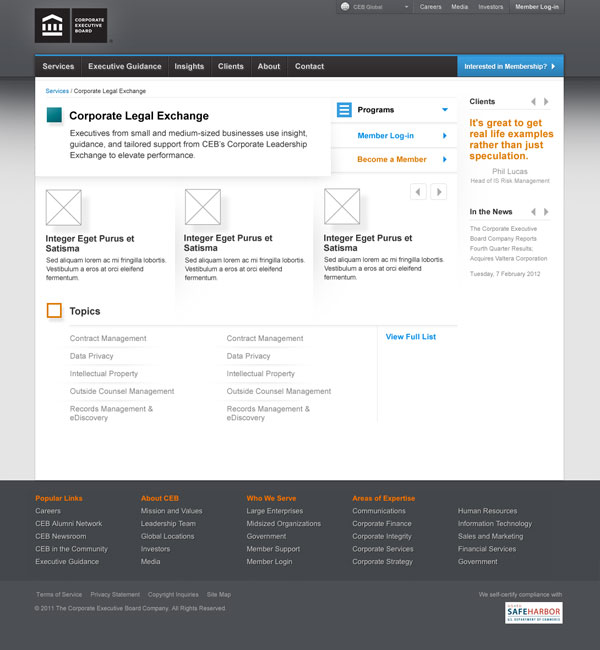This screenshot has width=600, height=650.
Task: Open the Executive Guidance nav menu
Action: click(x=124, y=67)
